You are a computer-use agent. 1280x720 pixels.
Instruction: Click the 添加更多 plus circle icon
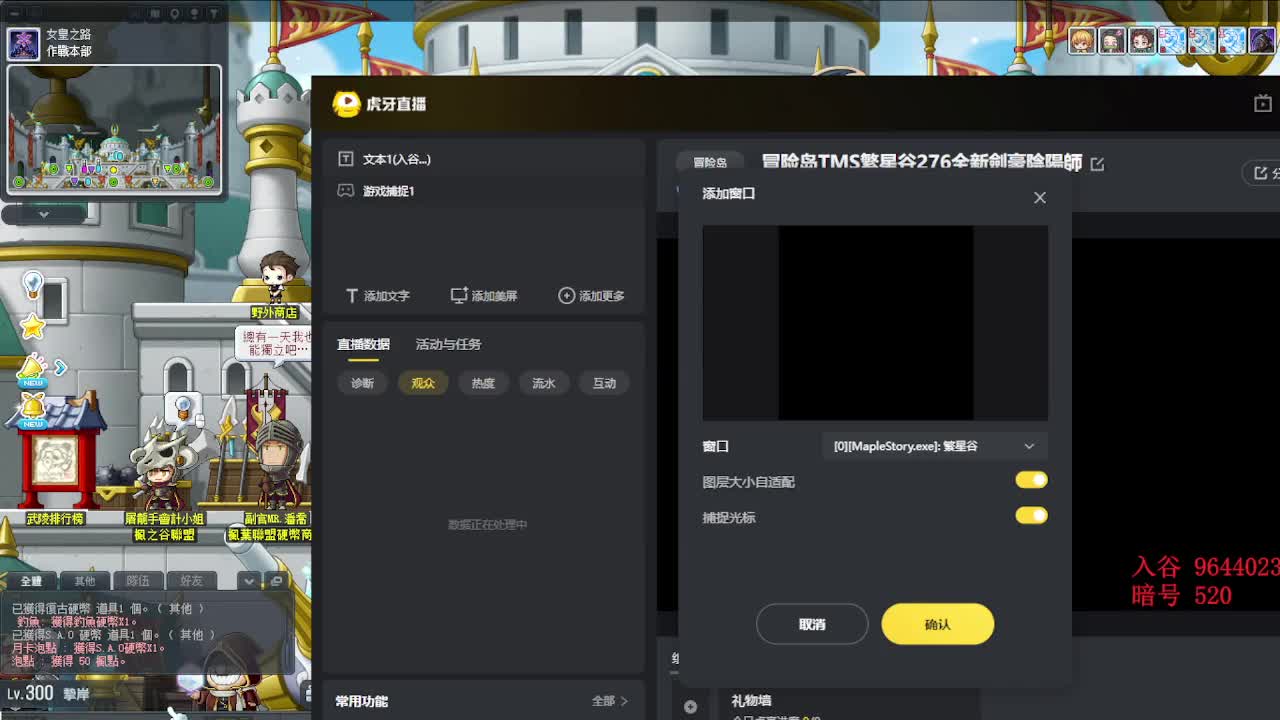tap(566, 296)
